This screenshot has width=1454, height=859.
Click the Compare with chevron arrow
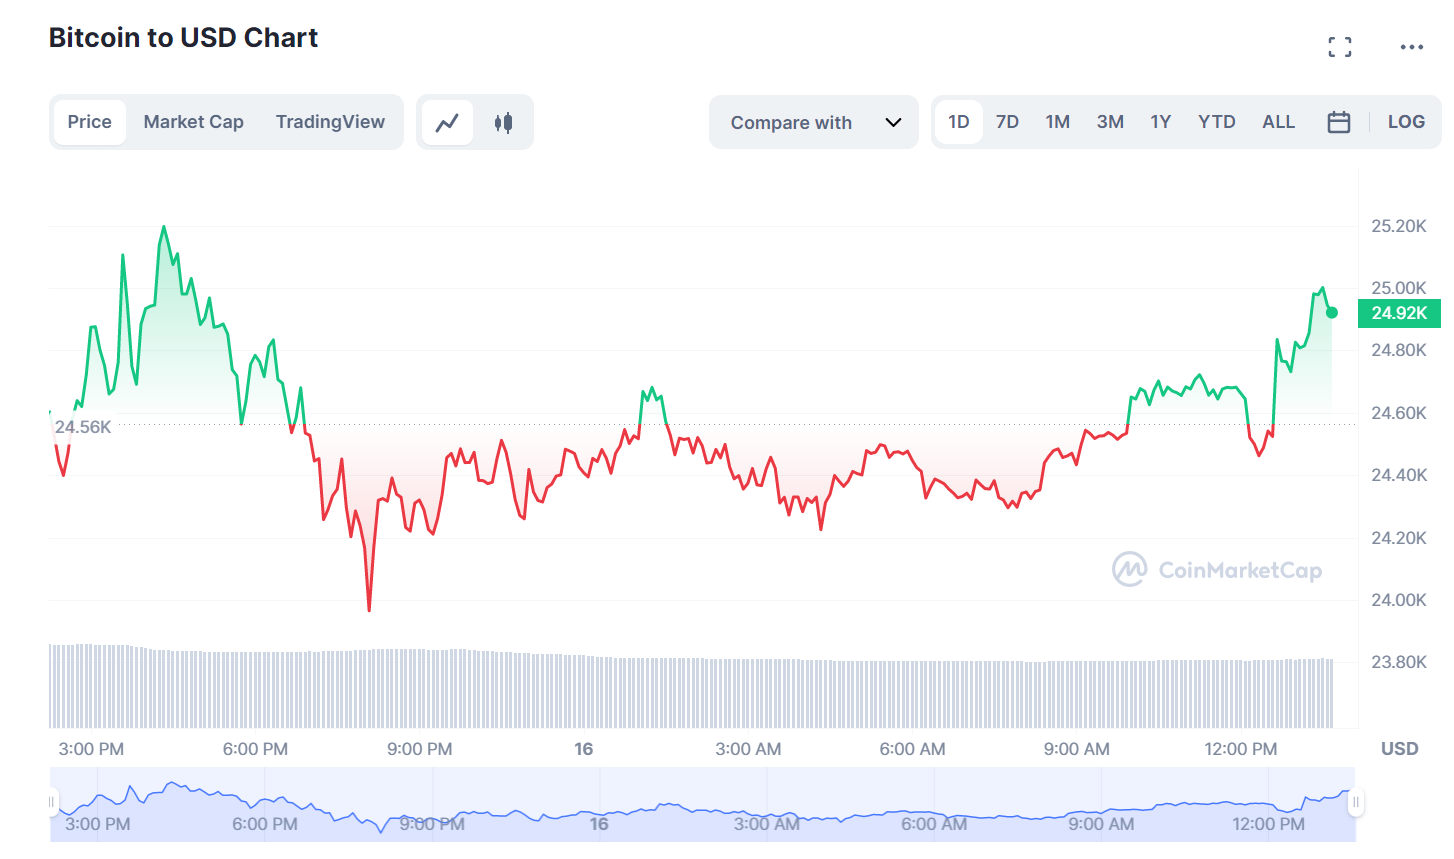point(893,122)
